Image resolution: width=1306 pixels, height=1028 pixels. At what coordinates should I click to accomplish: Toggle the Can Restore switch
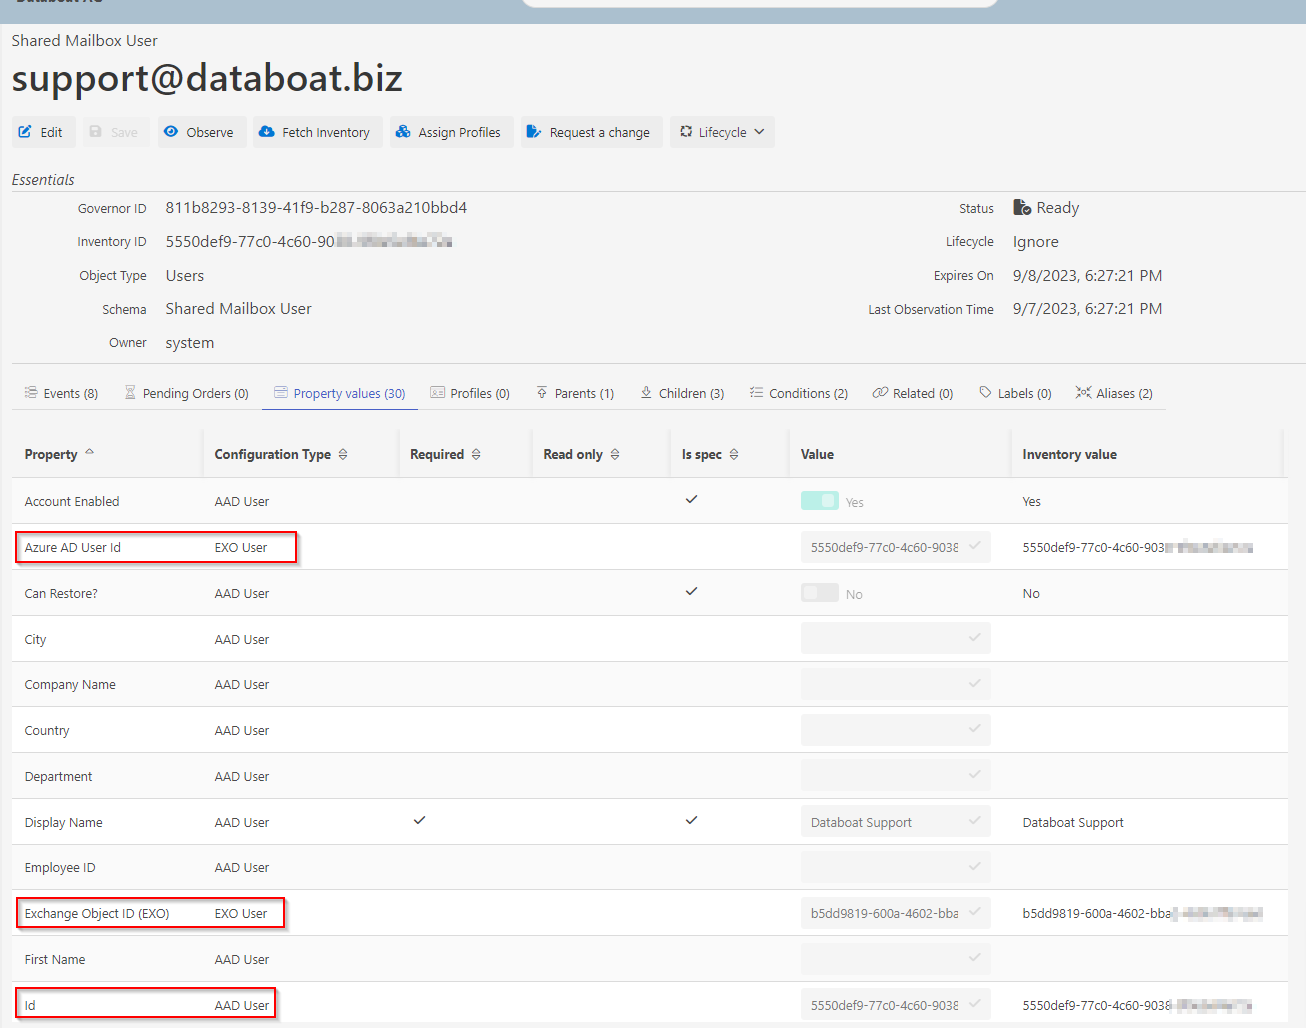[819, 593]
